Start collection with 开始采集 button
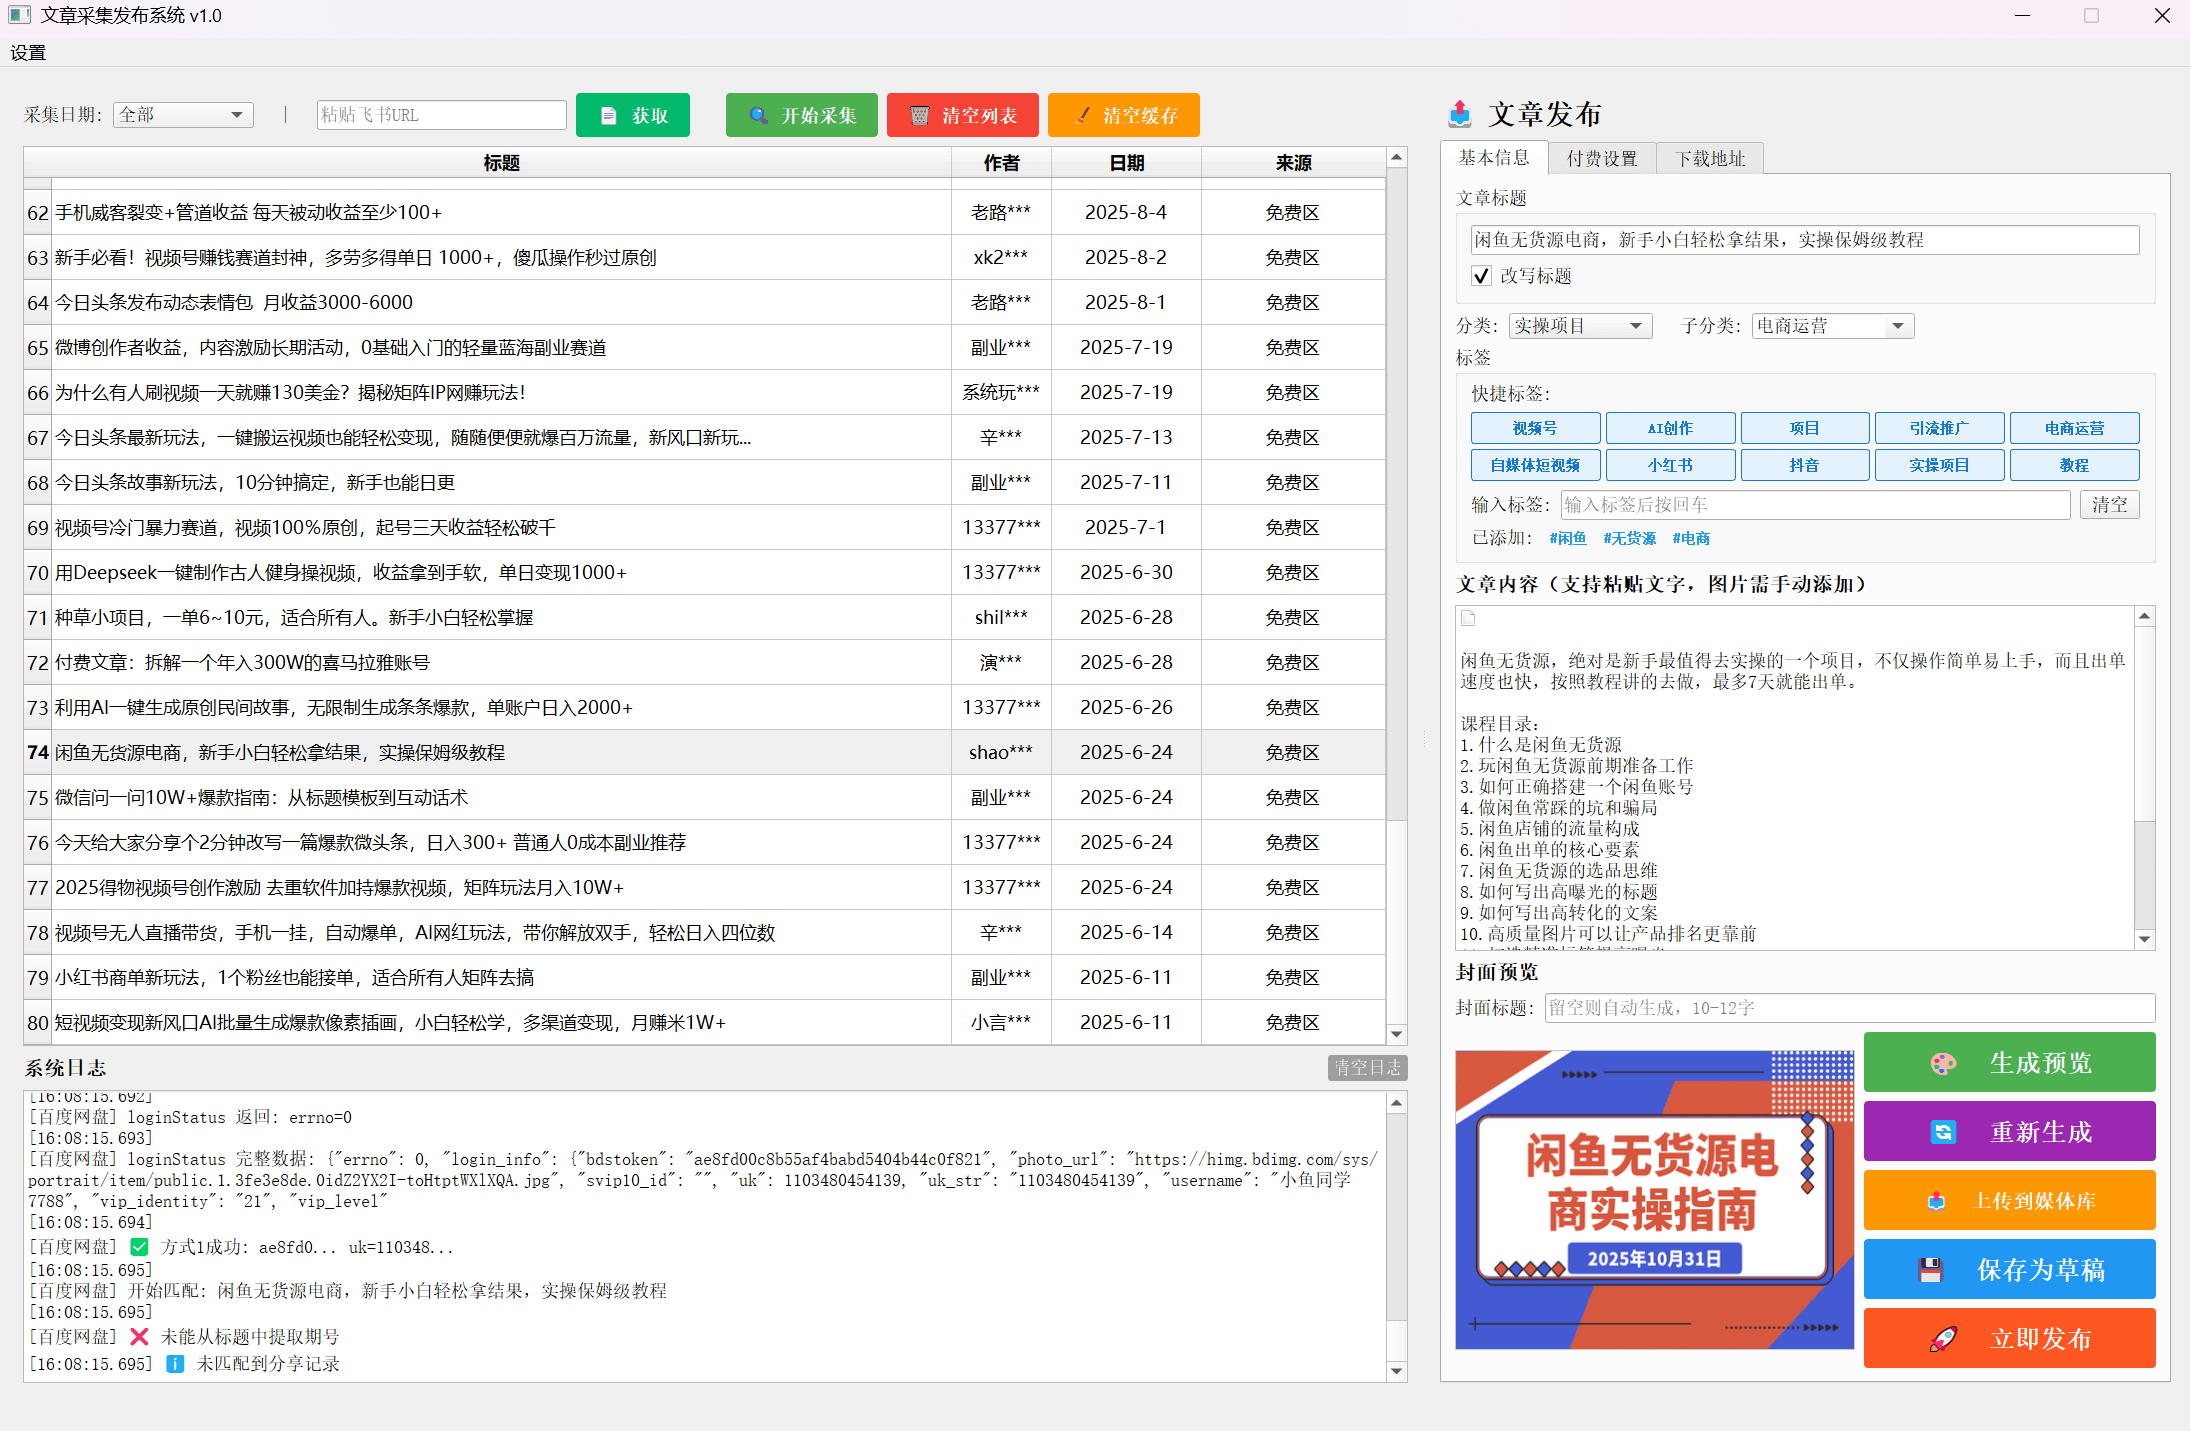Image resolution: width=2190 pixels, height=1431 pixels. (800, 114)
